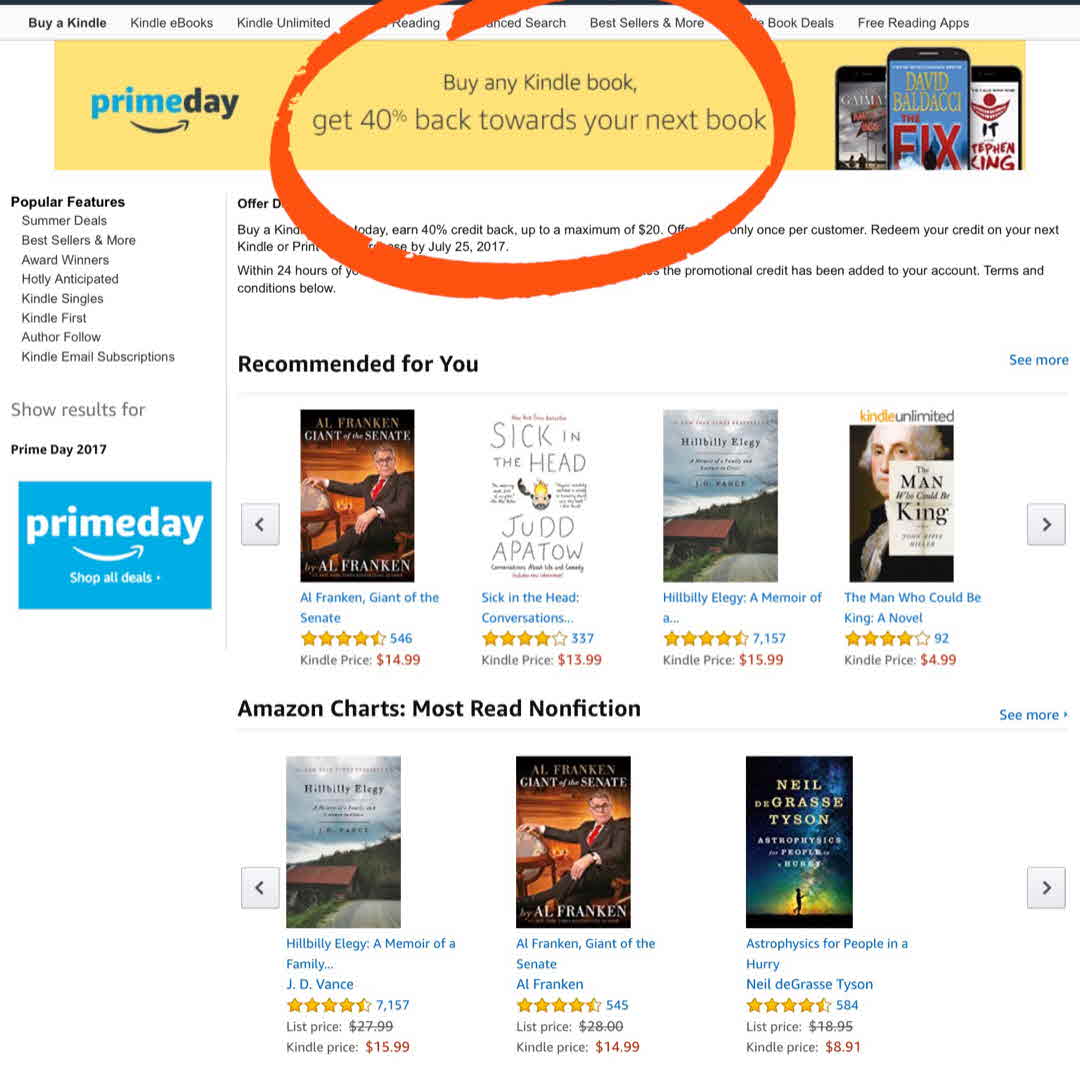The height and width of the screenshot is (1080, 1080).
Task: Open the blue Prime Day Shop all deals banner
Action: pos(115,545)
